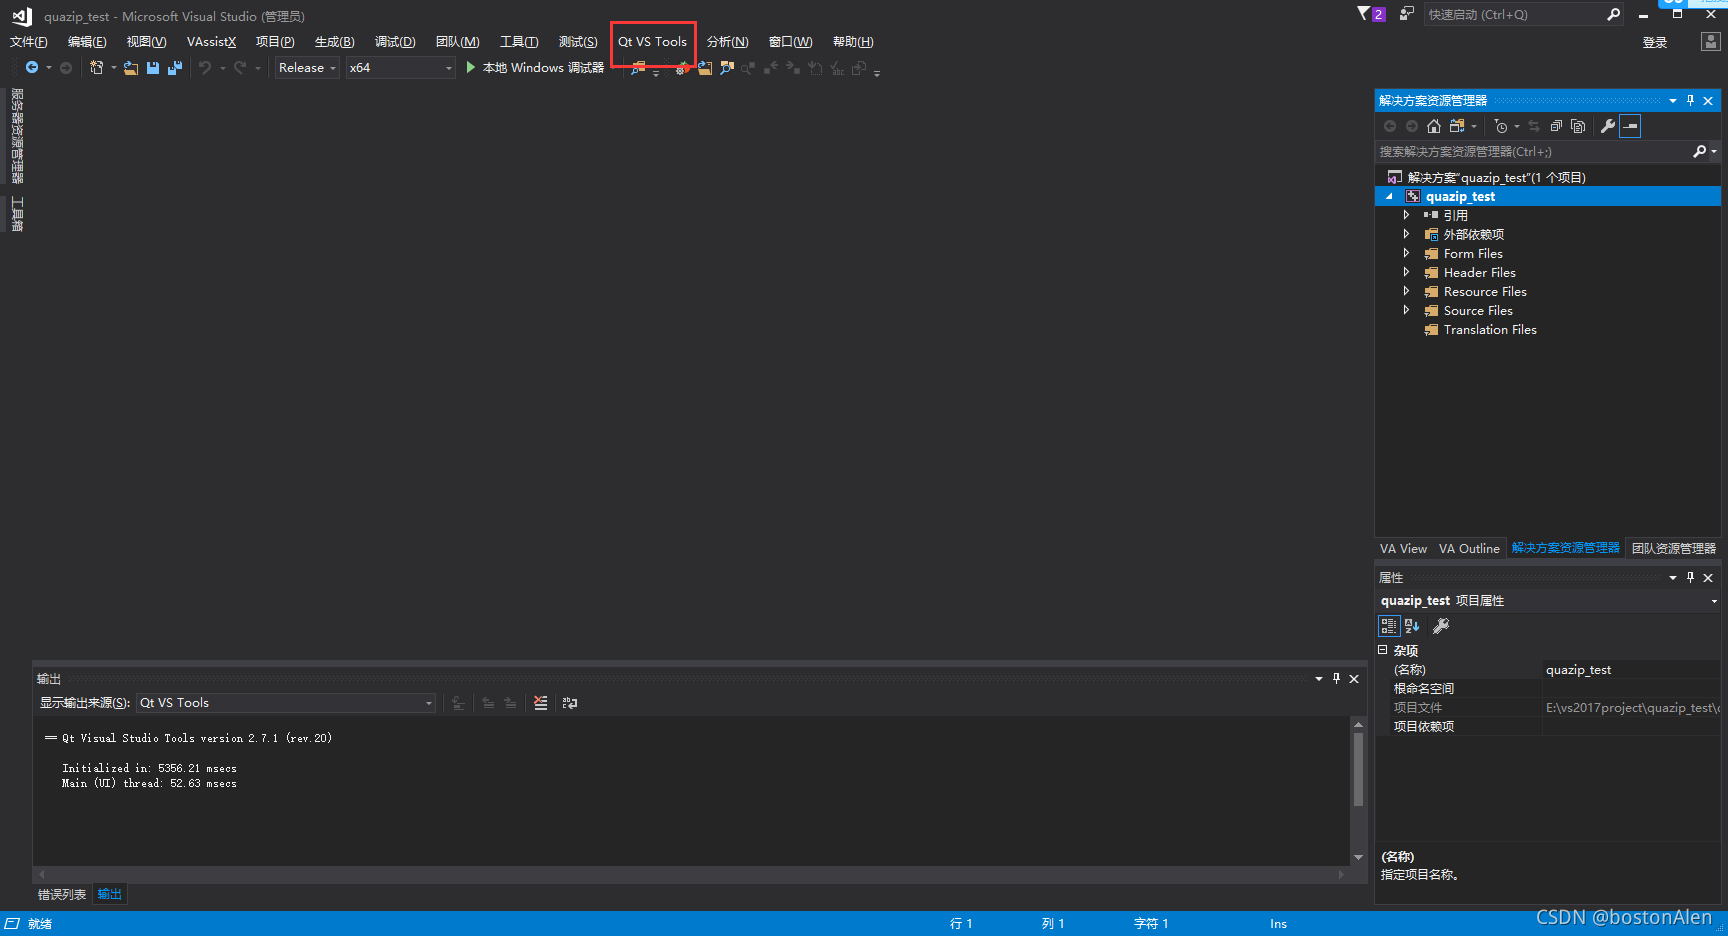Expand the Source Files folder
This screenshot has height=936, width=1728.
[1406, 310]
